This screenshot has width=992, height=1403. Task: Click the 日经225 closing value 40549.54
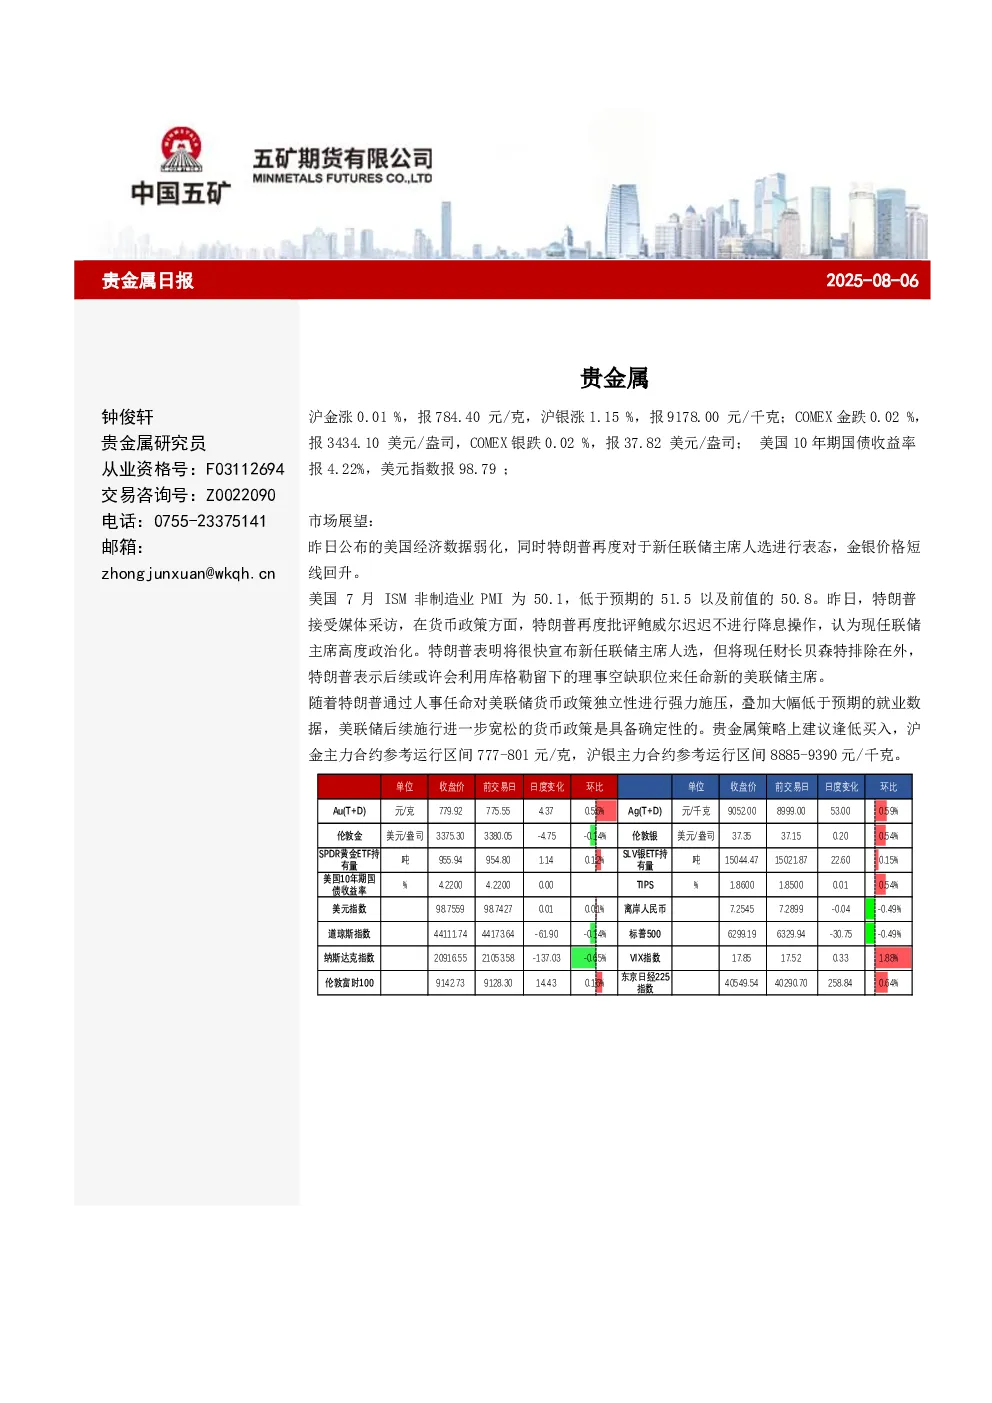742,983
